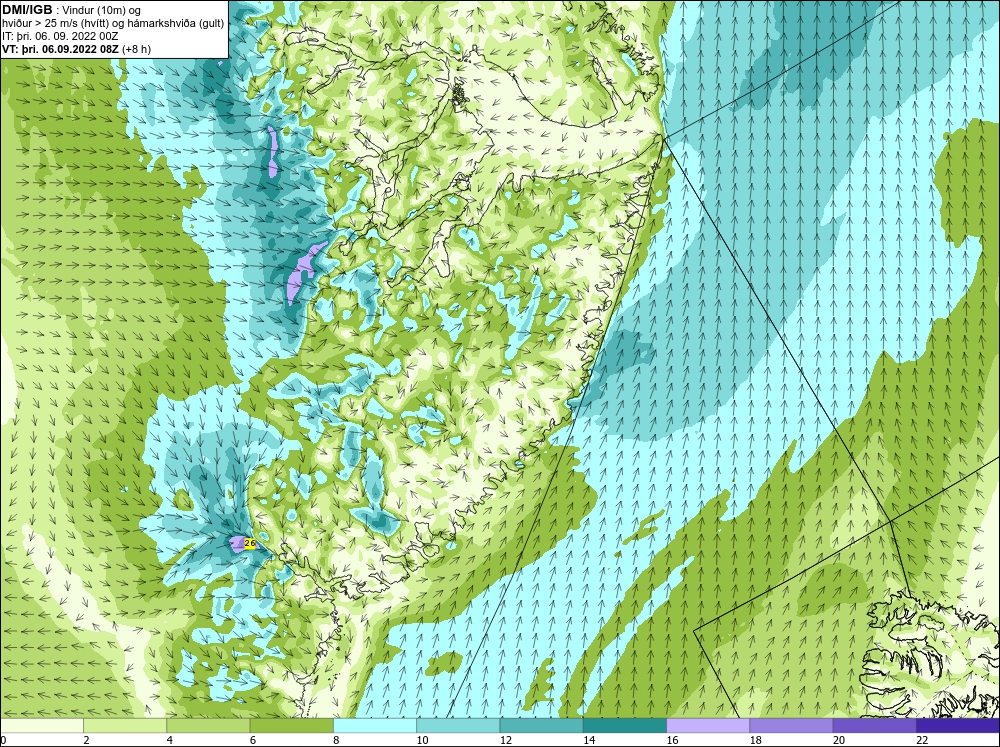Click the legend scale value 22
The image size is (1000, 747).
922,740
